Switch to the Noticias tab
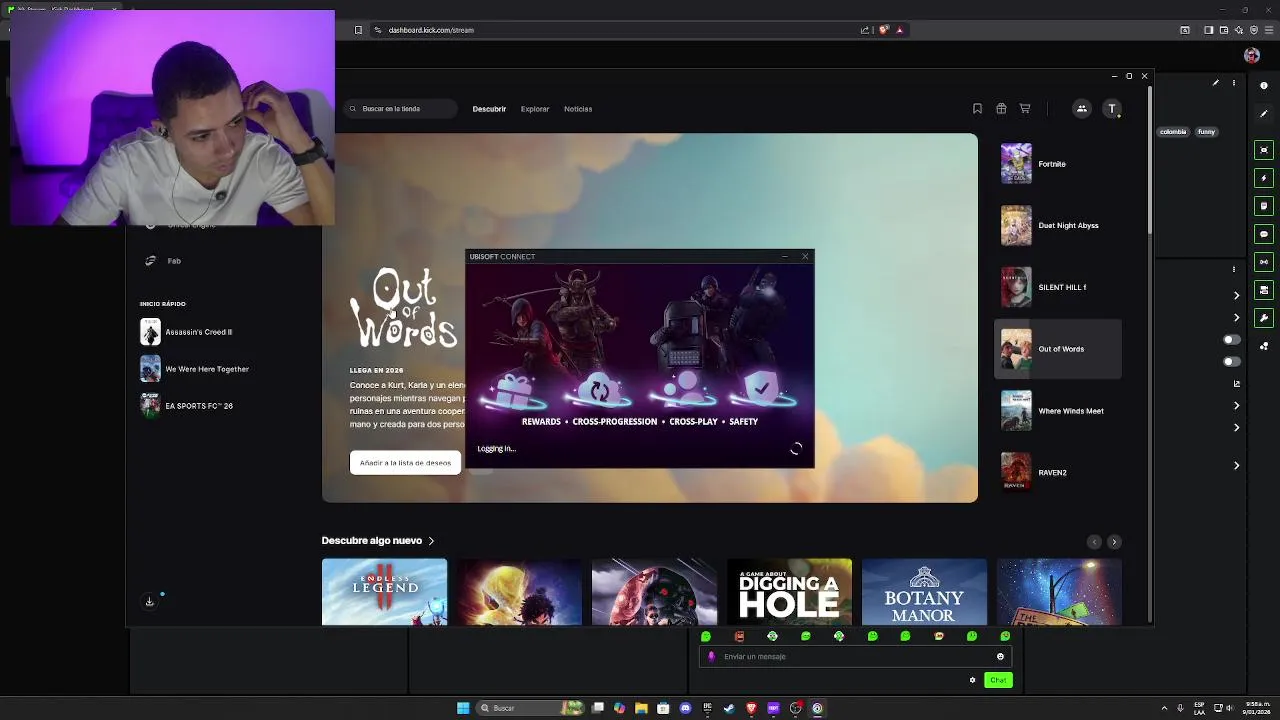Screen dimensions: 1280x720 pos(578,109)
